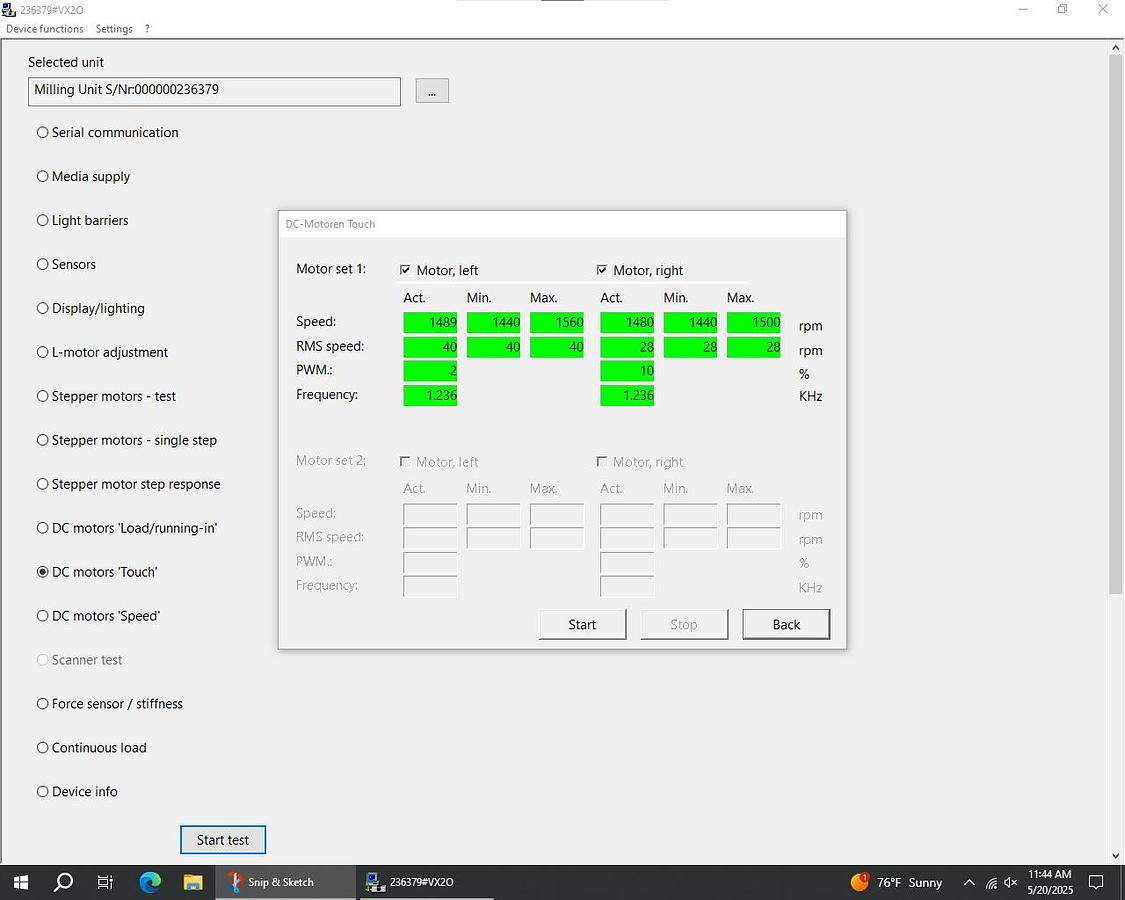
Task: Launch Microsoft Edge from taskbar
Action: pos(150,882)
